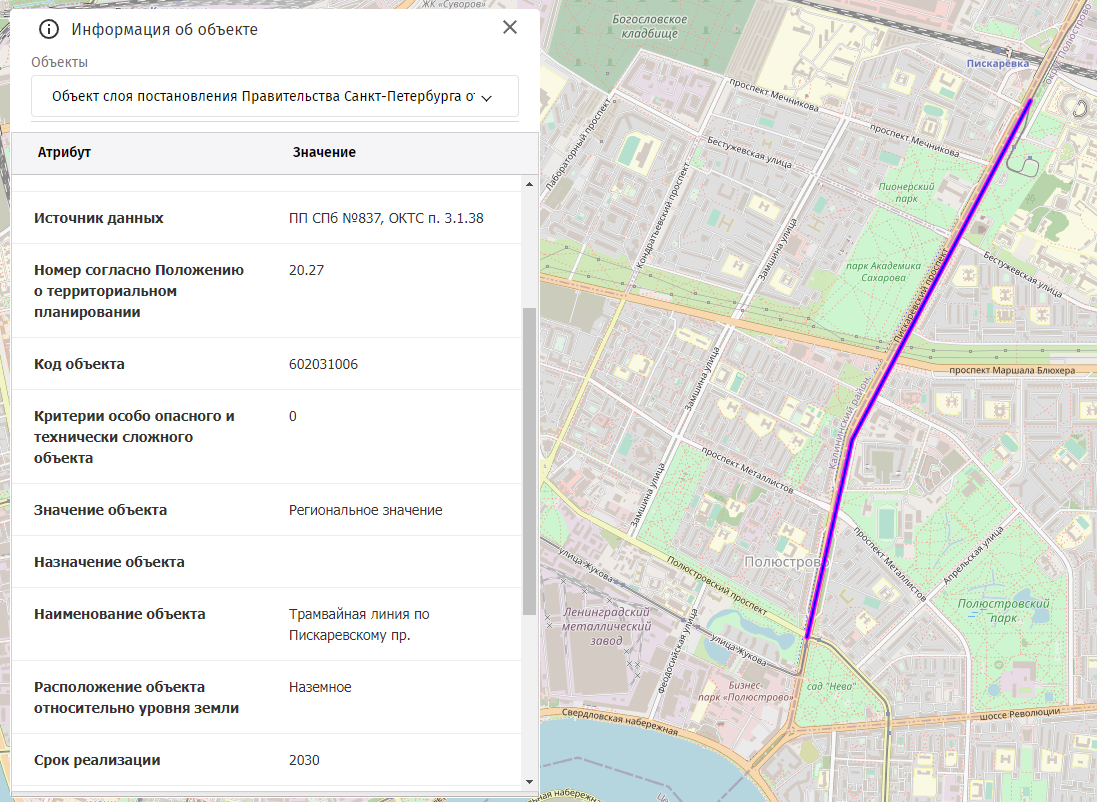
Task: Click the scrollbar up arrow in the attribute table
Action: pos(529,185)
